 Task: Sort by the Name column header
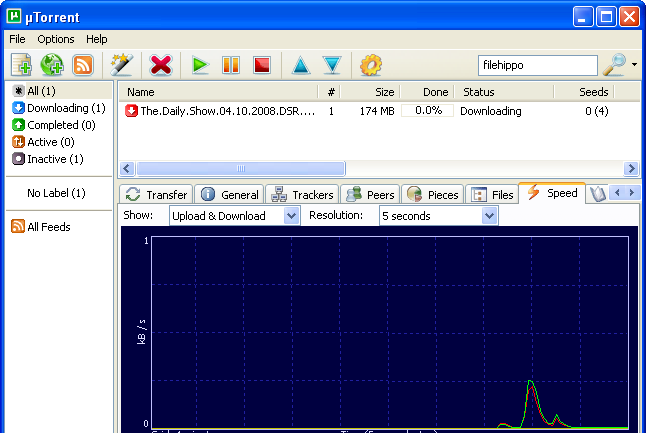point(218,92)
